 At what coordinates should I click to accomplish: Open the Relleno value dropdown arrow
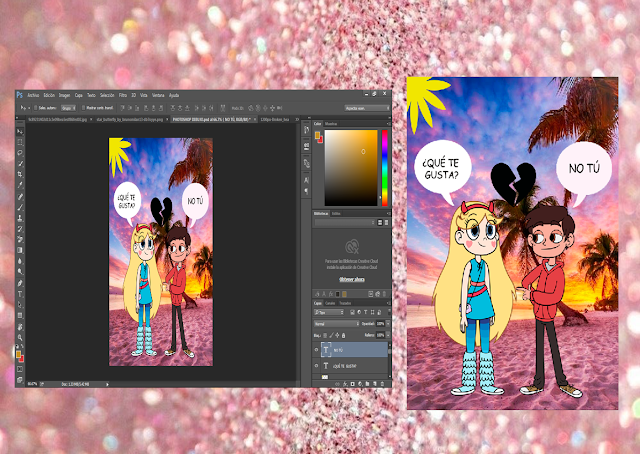(x=387, y=335)
